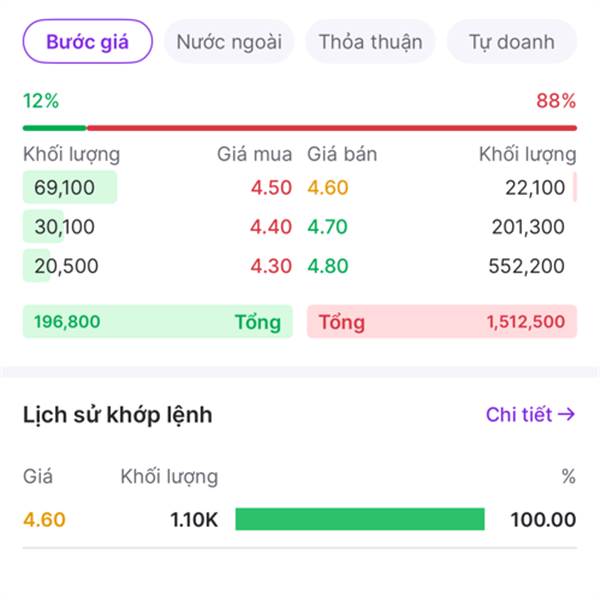Click the green matched volume bar
The image size is (600, 600).
pos(360,519)
